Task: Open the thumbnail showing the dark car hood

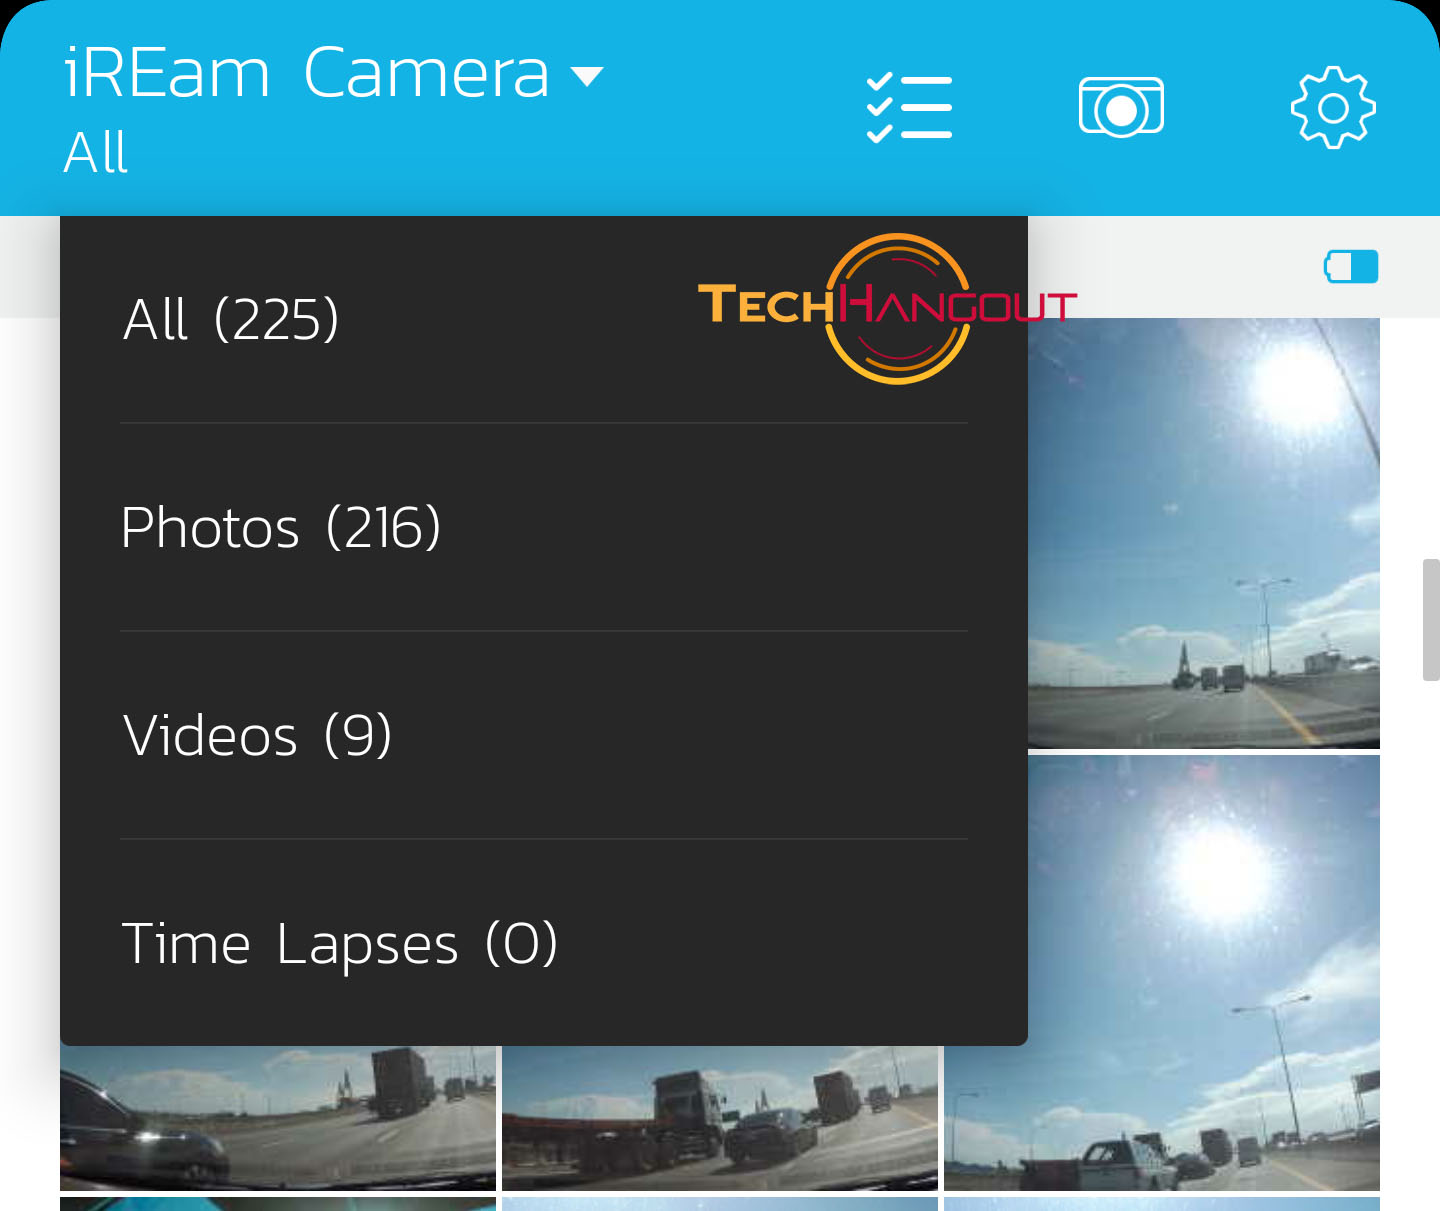Action: pyautogui.click(x=278, y=1118)
